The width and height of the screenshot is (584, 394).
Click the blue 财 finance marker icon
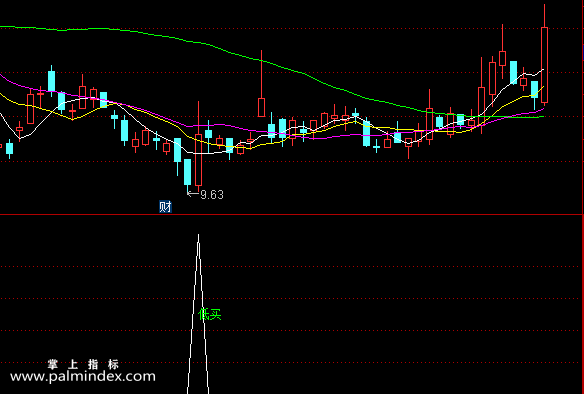coord(165,207)
